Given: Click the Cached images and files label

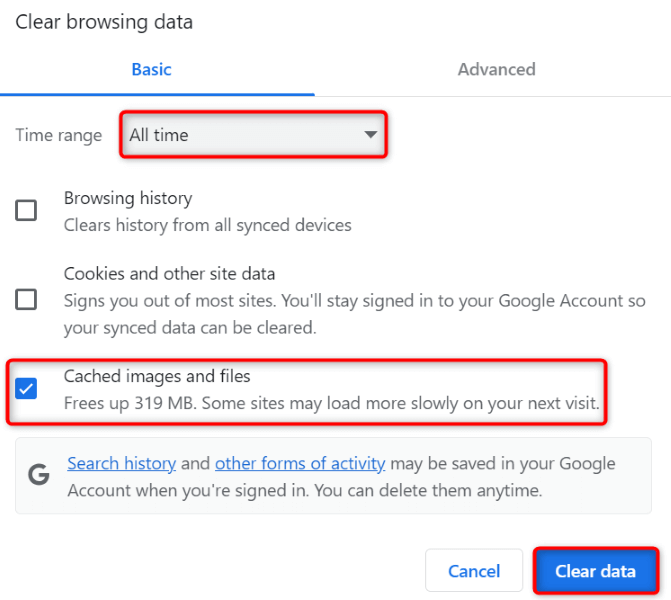Looking at the screenshot, I should coord(157,376).
